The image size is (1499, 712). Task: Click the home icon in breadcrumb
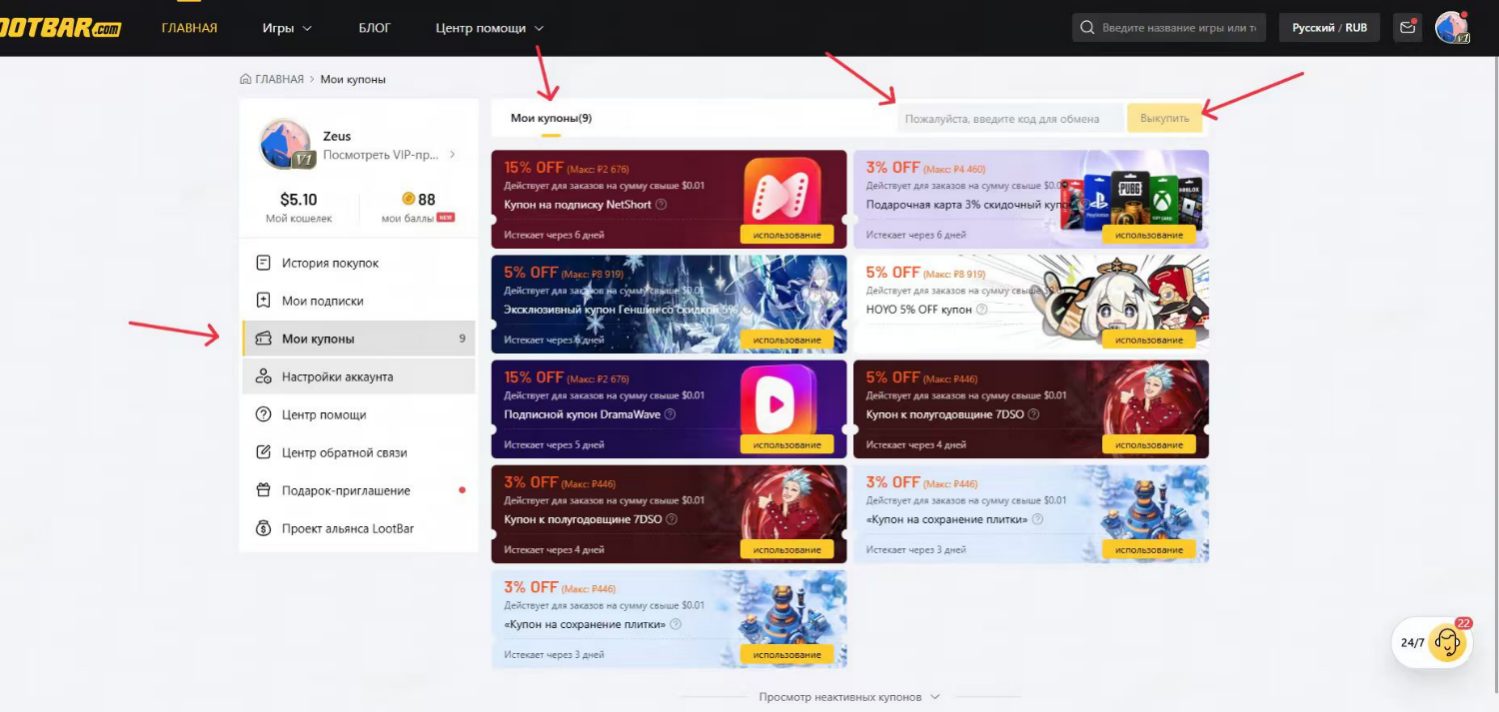[246, 79]
